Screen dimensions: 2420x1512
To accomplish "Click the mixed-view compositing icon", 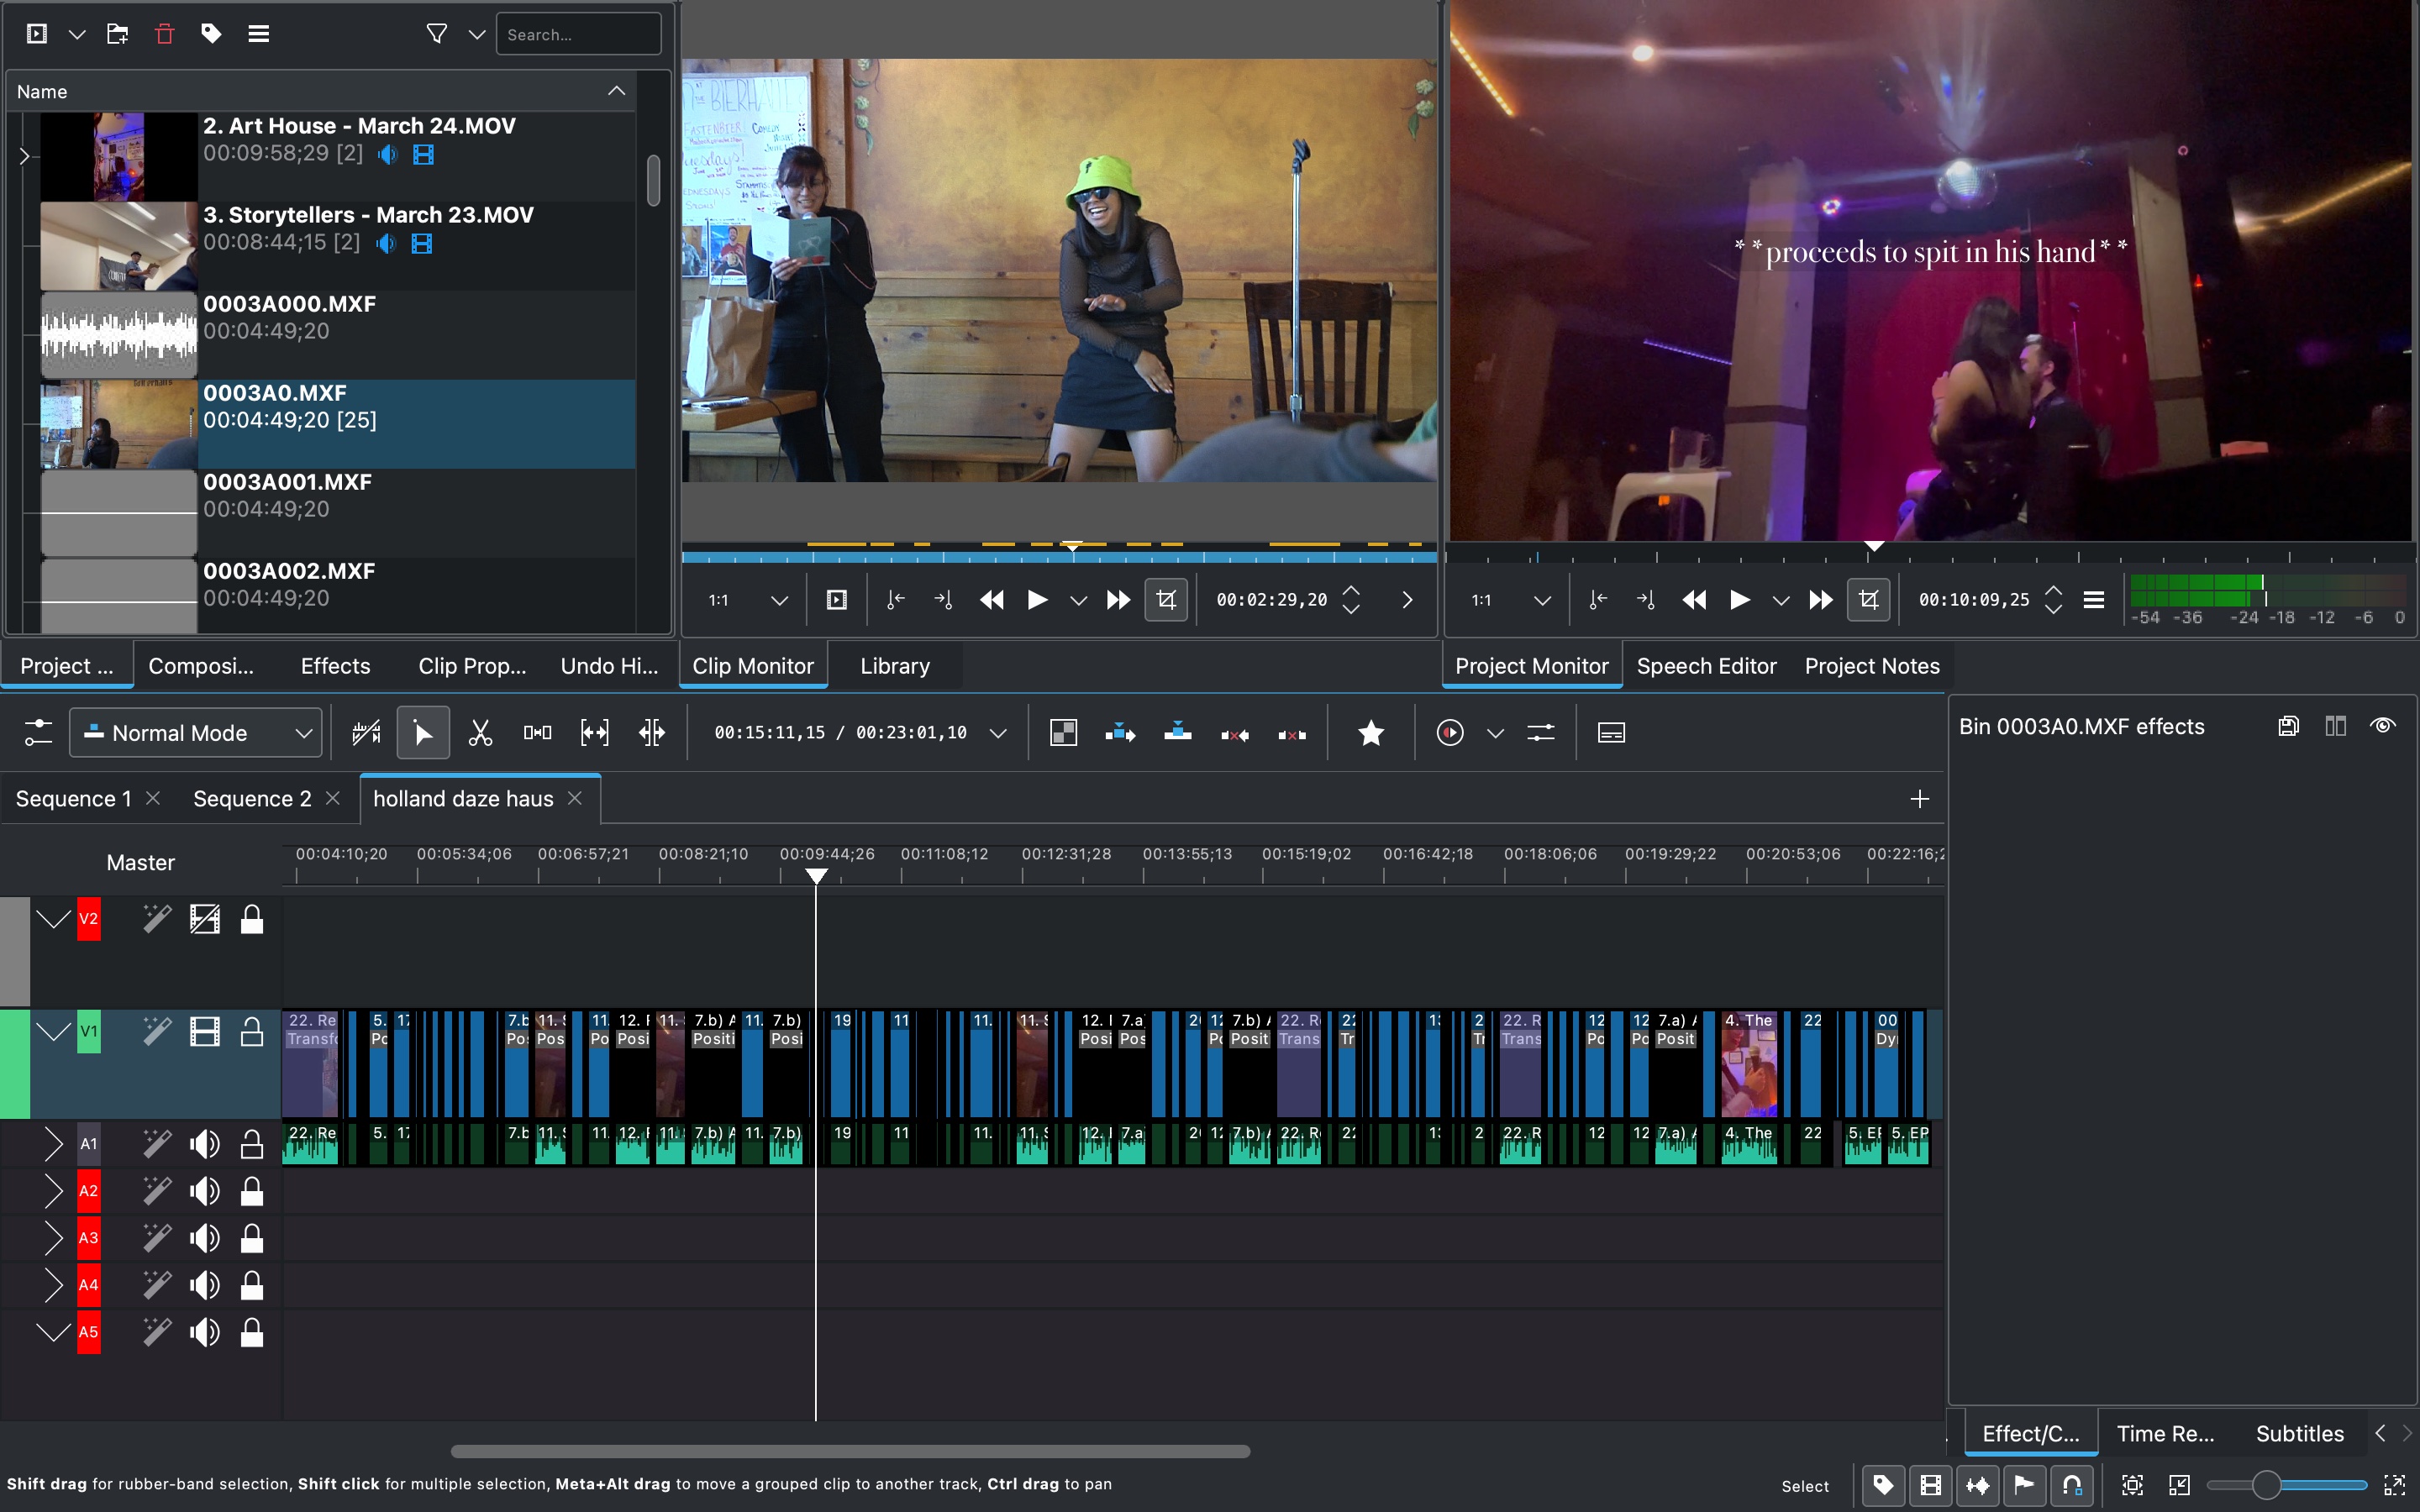I will [x=1063, y=733].
